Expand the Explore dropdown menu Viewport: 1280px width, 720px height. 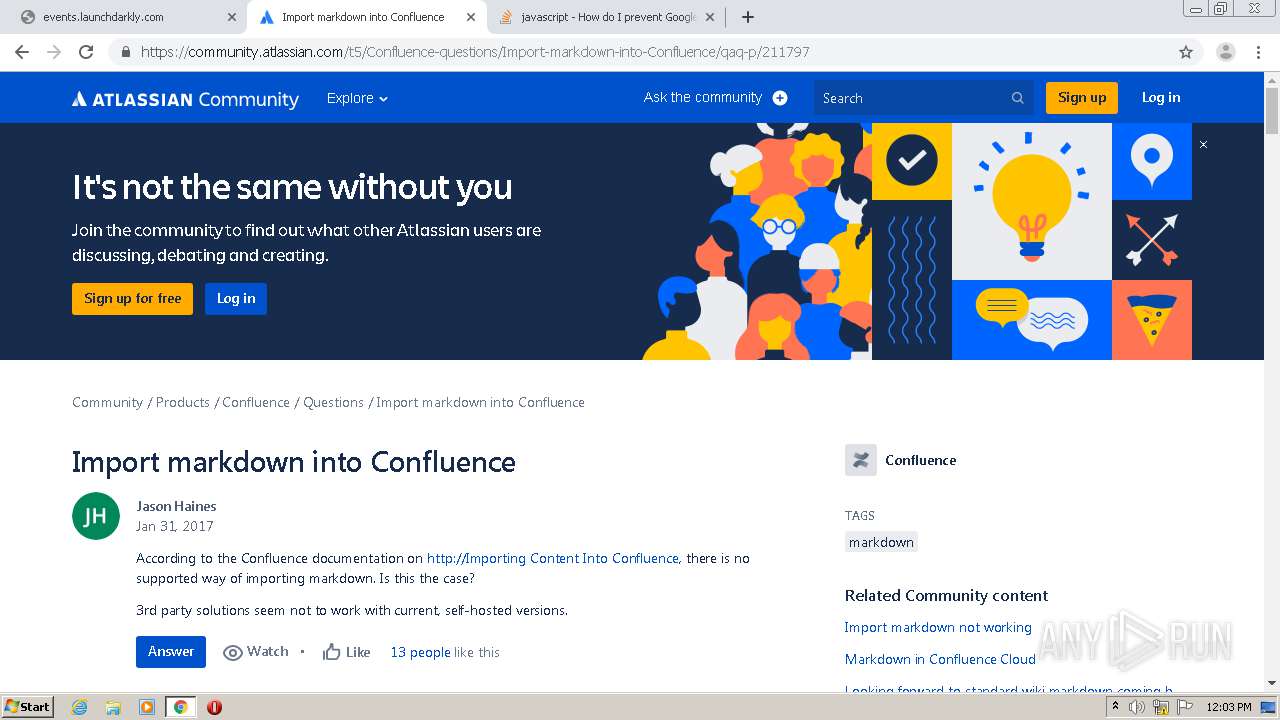357,98
